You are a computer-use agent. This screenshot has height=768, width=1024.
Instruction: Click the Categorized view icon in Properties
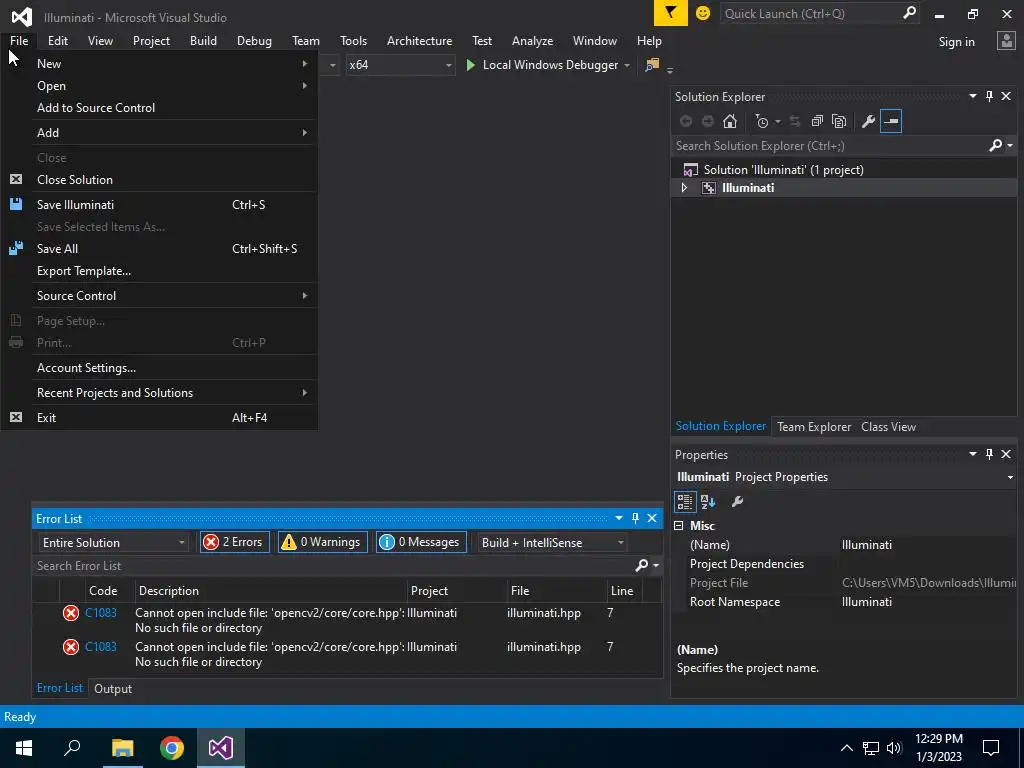[x=684, y=502]
